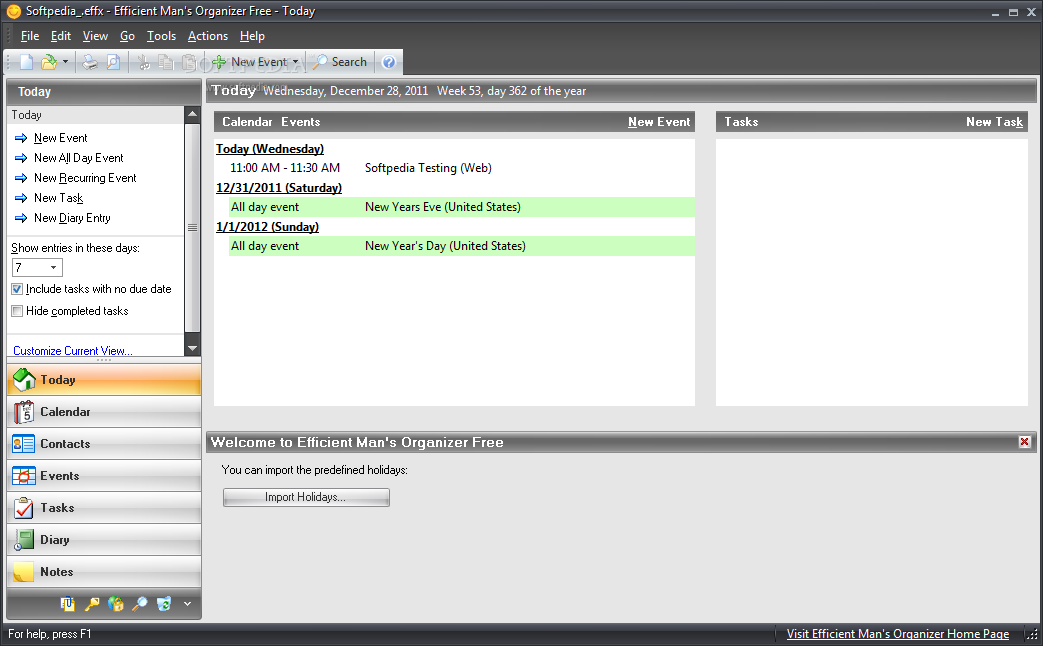This screenshot has width=1043, height=646.
Task: Open the Calendar navigation section
Action: (x=104, y=412)
